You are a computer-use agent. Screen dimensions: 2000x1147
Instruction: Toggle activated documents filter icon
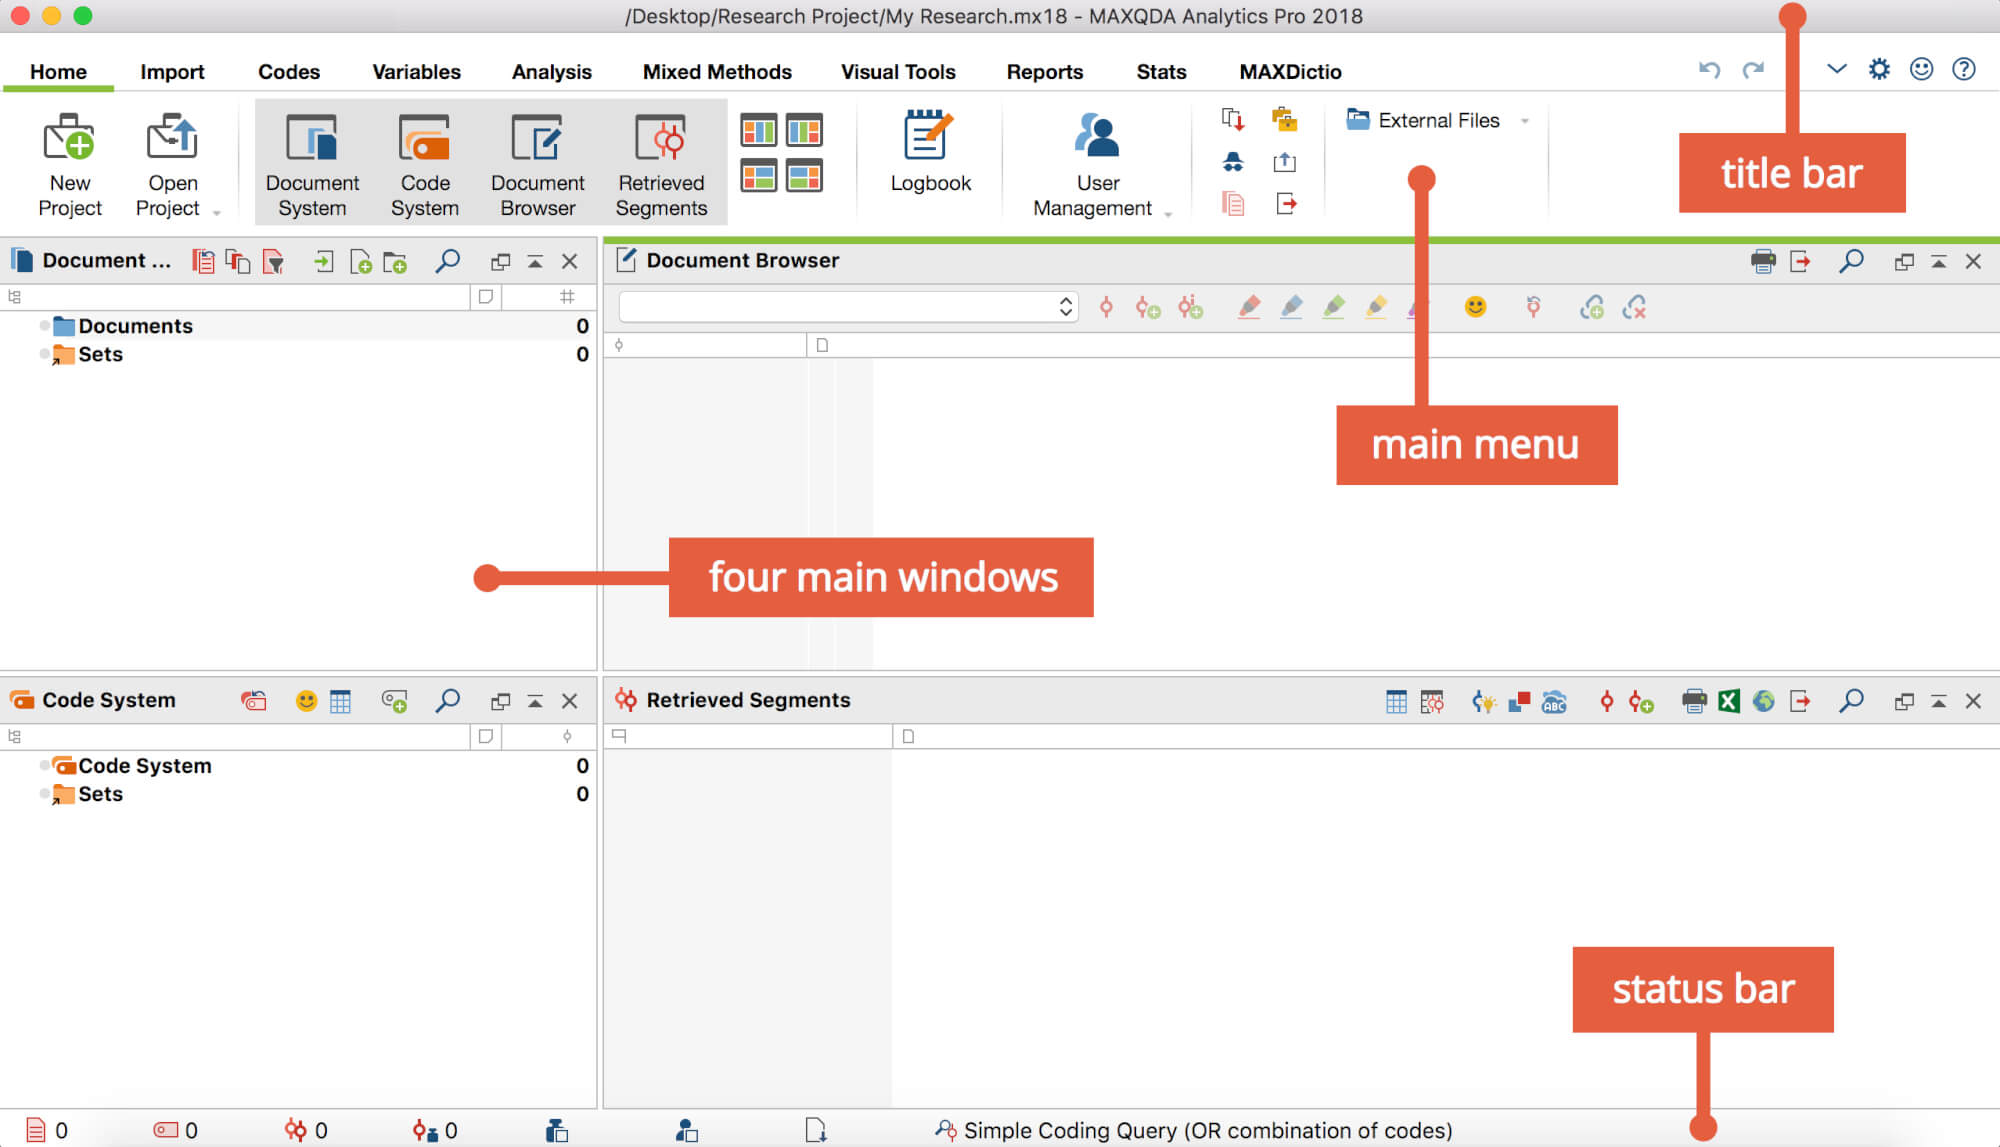tap(272, 262)
